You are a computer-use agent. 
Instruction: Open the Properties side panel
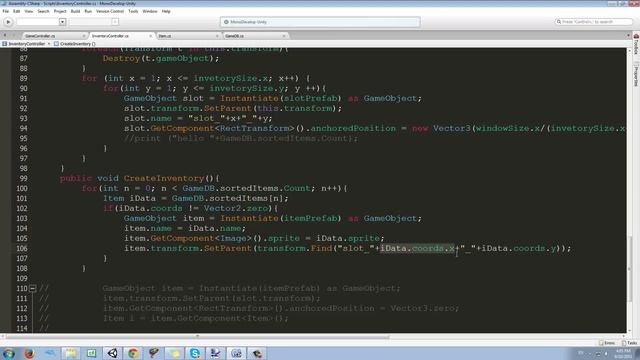[636, 74]
